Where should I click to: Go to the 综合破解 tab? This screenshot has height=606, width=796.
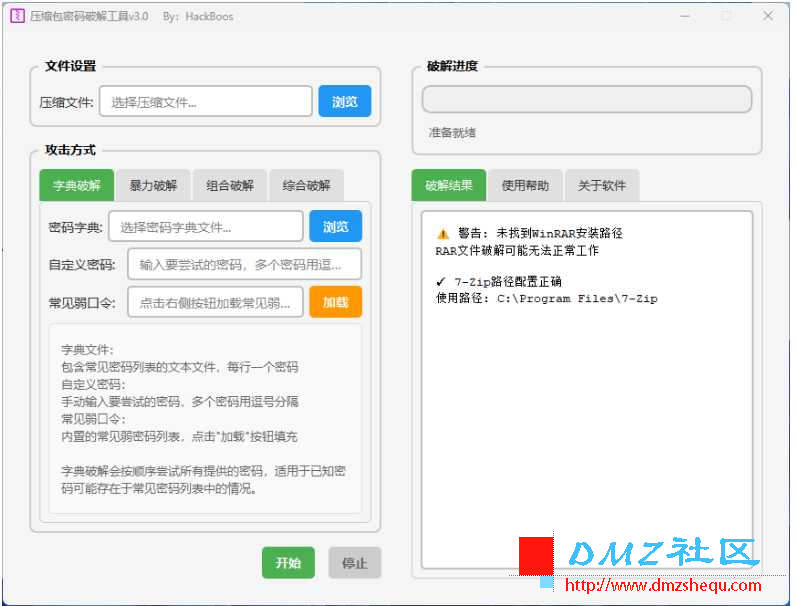pos(306,185)
